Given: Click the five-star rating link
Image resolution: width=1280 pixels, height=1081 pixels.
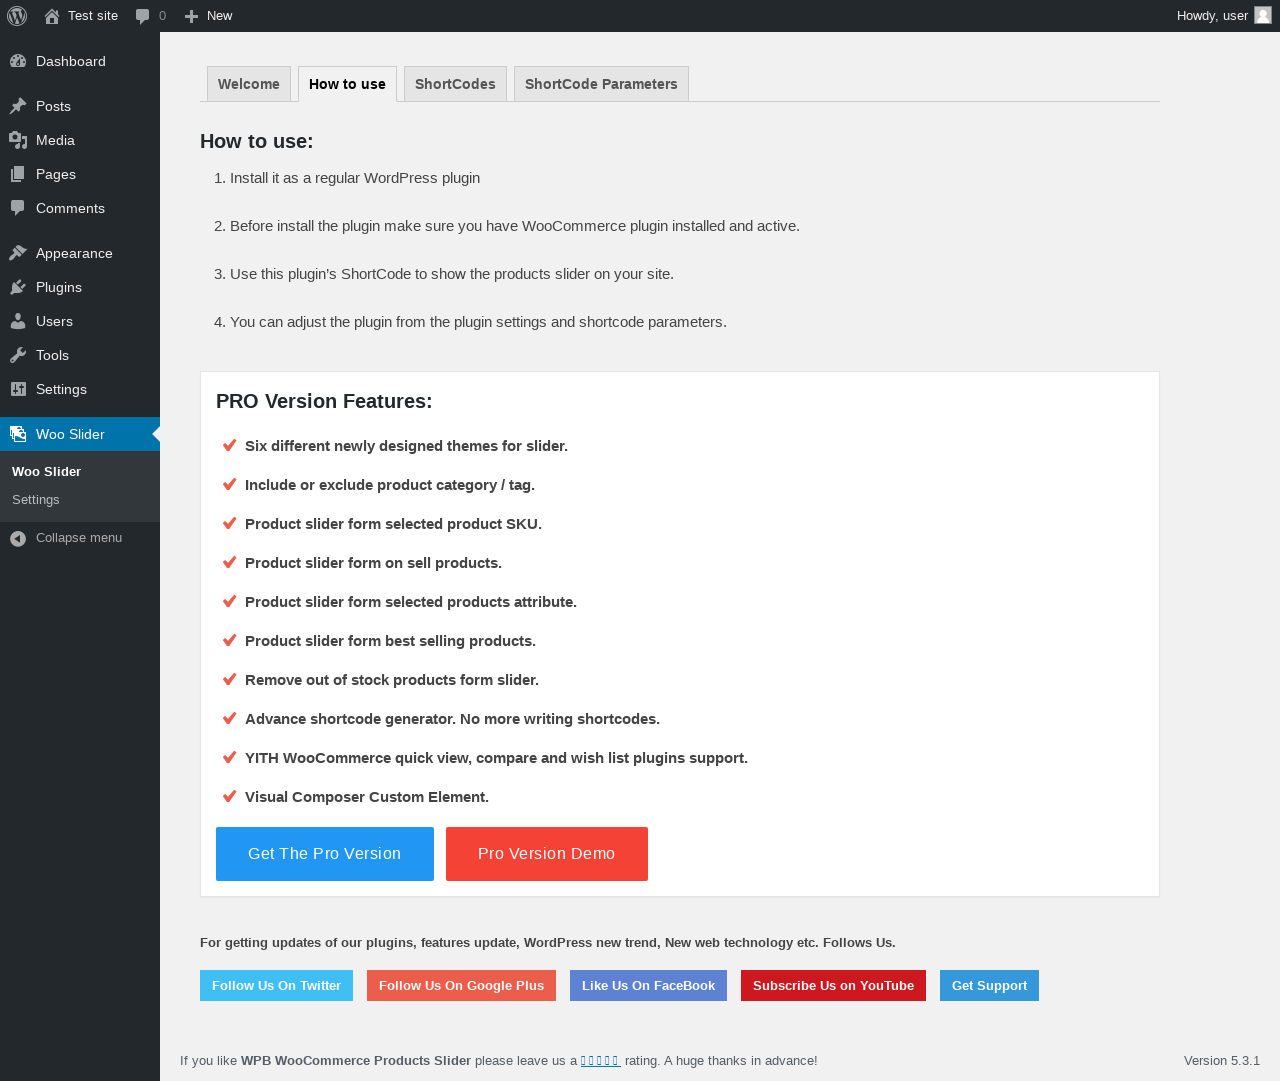Looking at the screenshot, I should click(x=600, y=1060).
